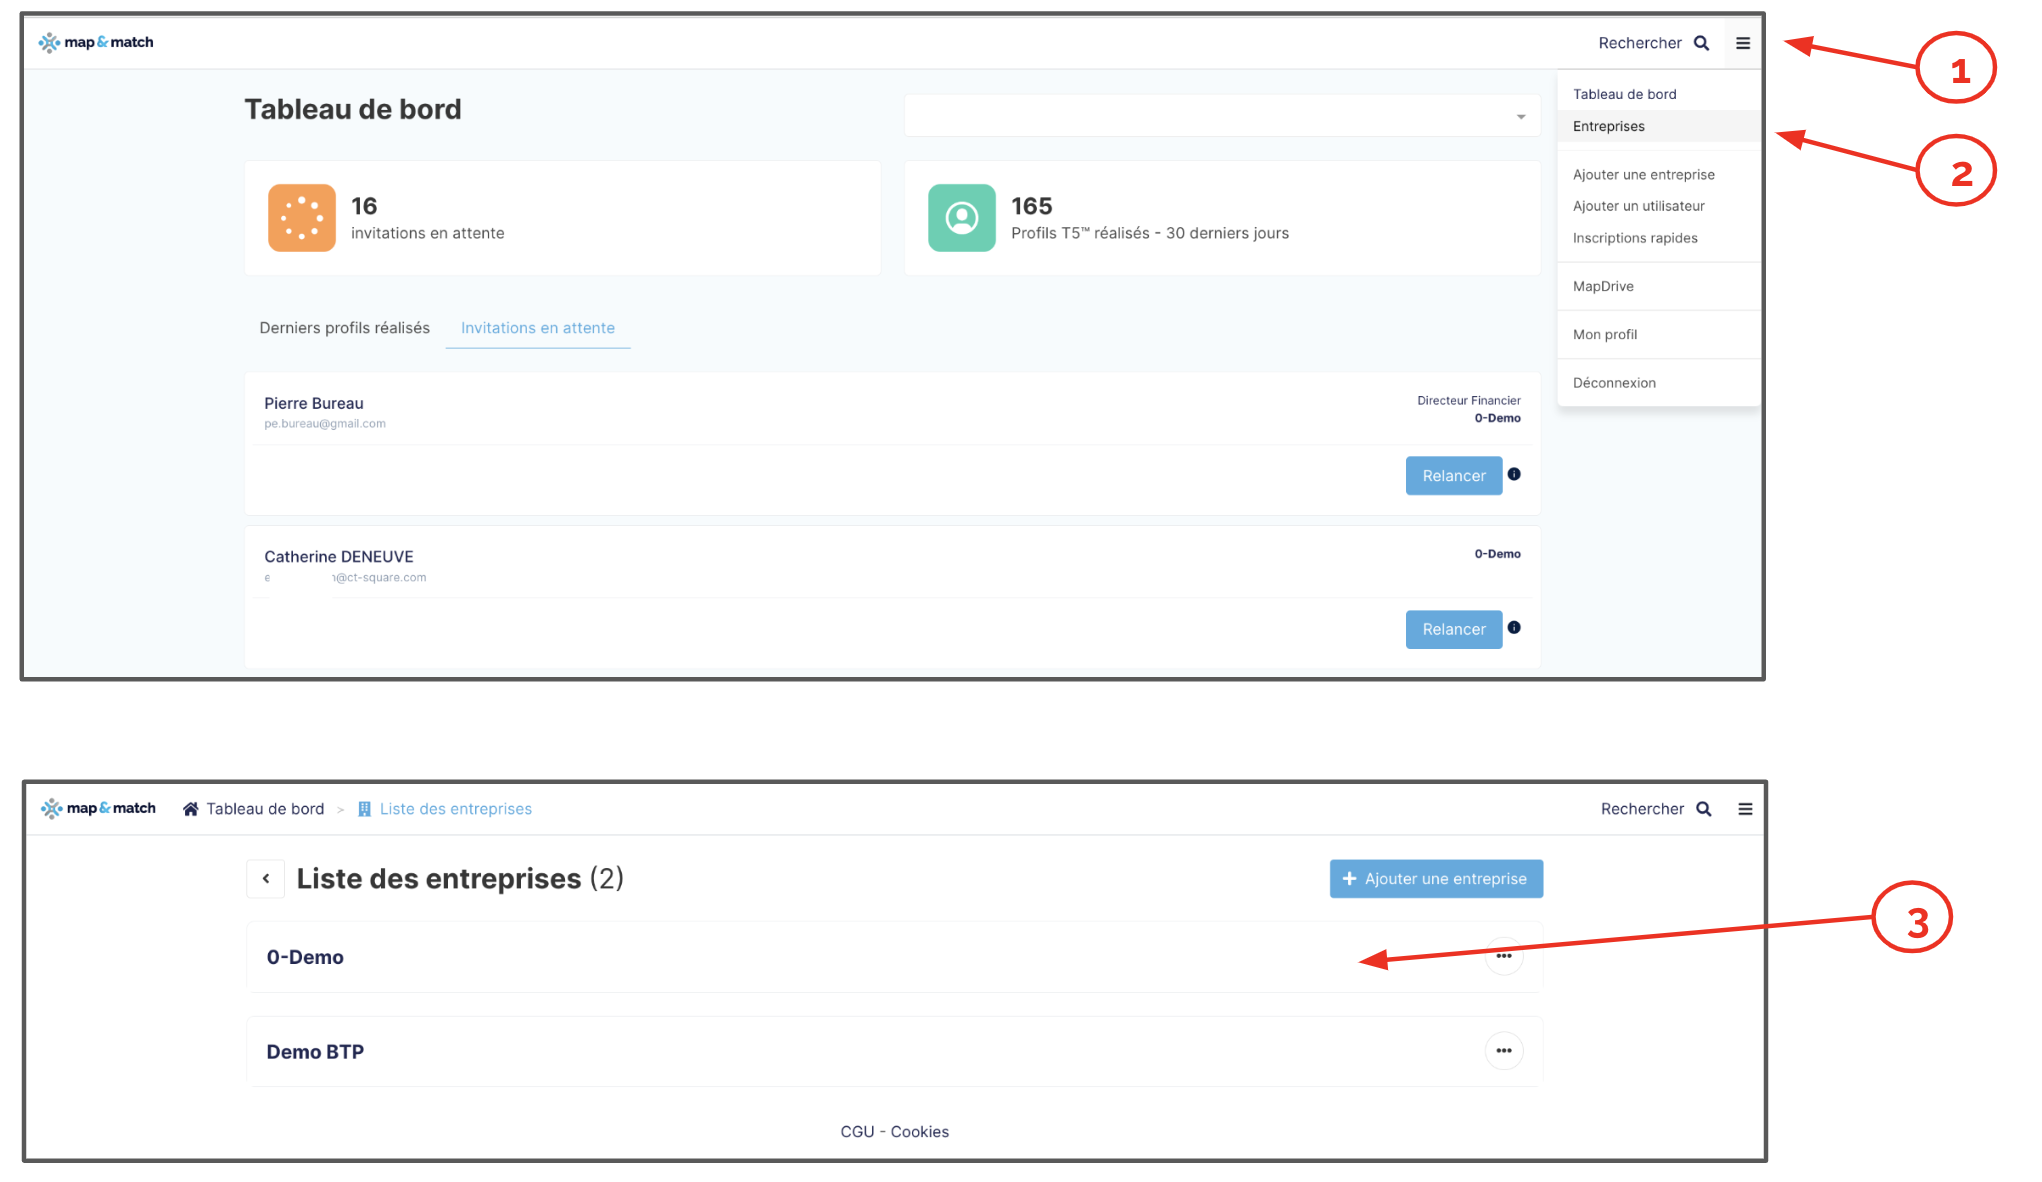
Task: Click orange pending invitations icon
Action: (x=301, y=218)
